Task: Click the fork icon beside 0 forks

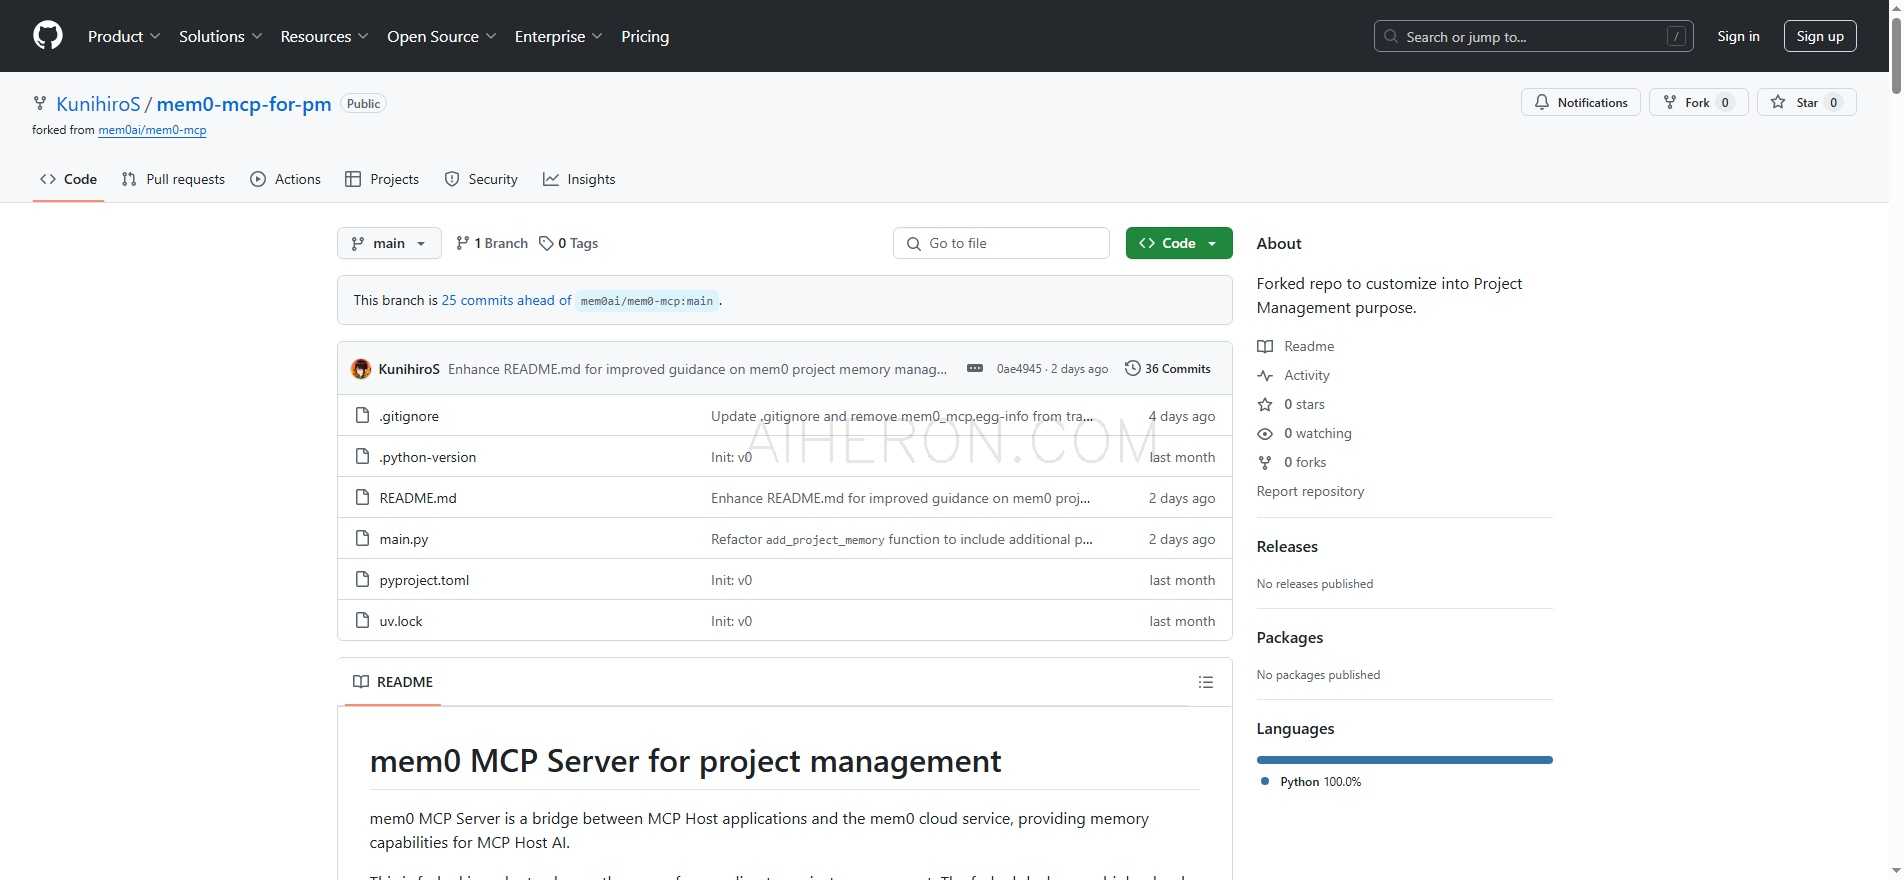Action: 1265,462
